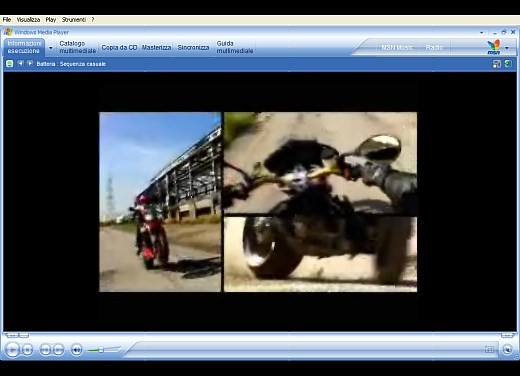Image resolution: width=520 pixels, height=376 pixels.
Task: Click the volume slider handle
Action: click(101, 350)
